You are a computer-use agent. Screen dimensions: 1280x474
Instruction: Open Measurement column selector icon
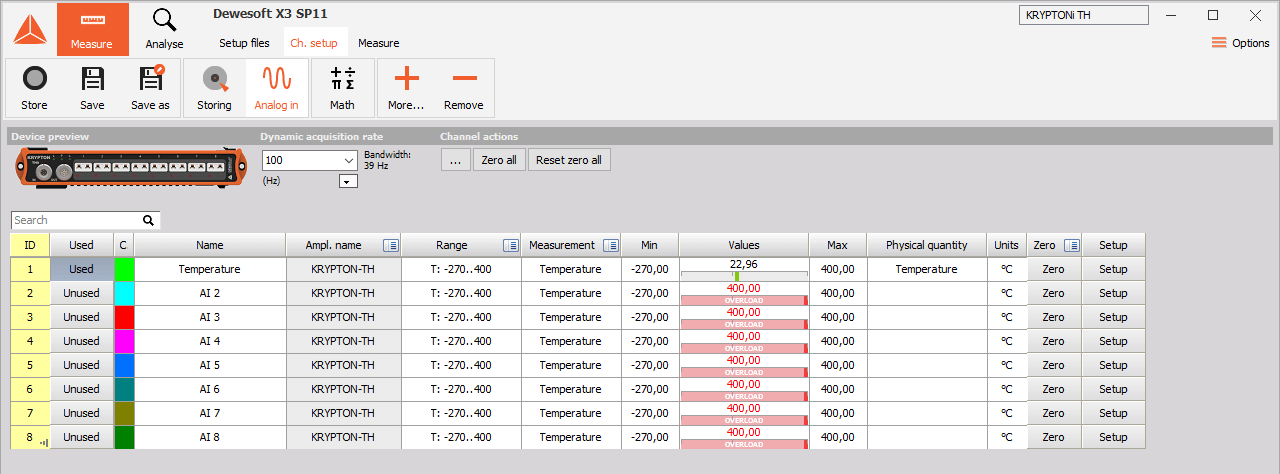pyautogui.click(x=610, y=245)
